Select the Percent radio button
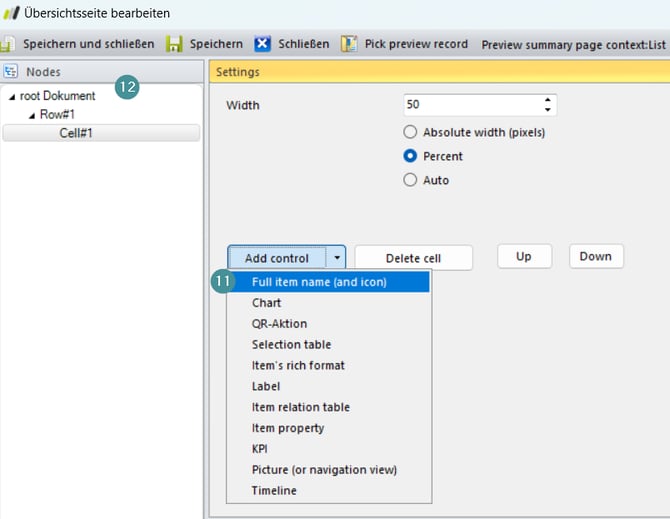 [x=410, y=156]
